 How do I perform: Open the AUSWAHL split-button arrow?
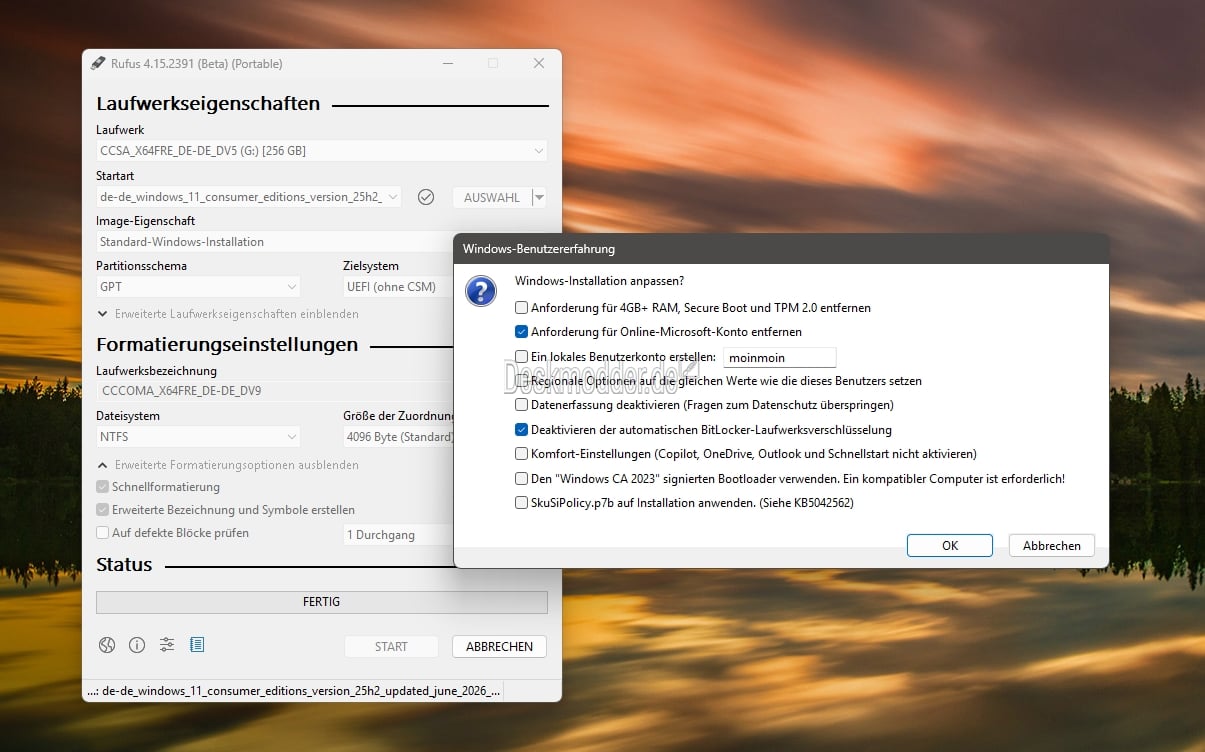coord(540,197)
